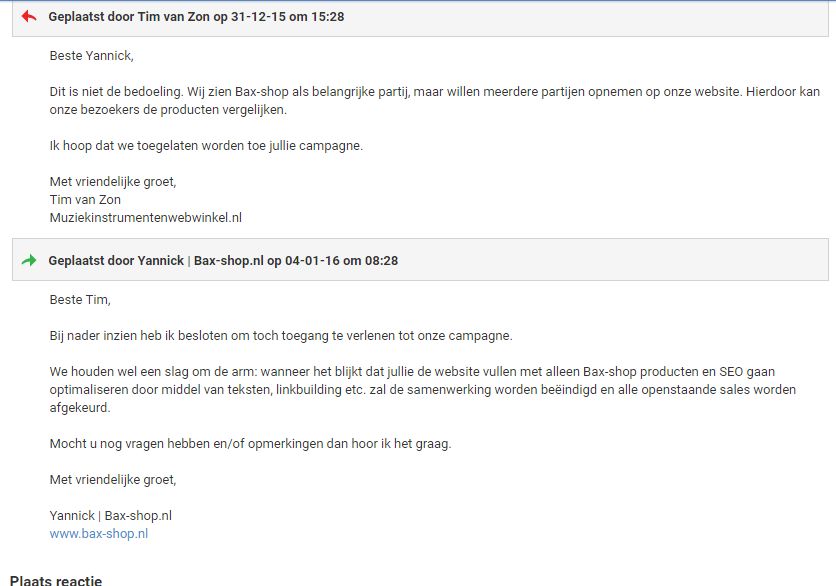Image resolution: width=836 pixels, height=586 pixels.
Task: Click line starting 'optimaliseren door middel van teksten'
Action: (423, 390)
